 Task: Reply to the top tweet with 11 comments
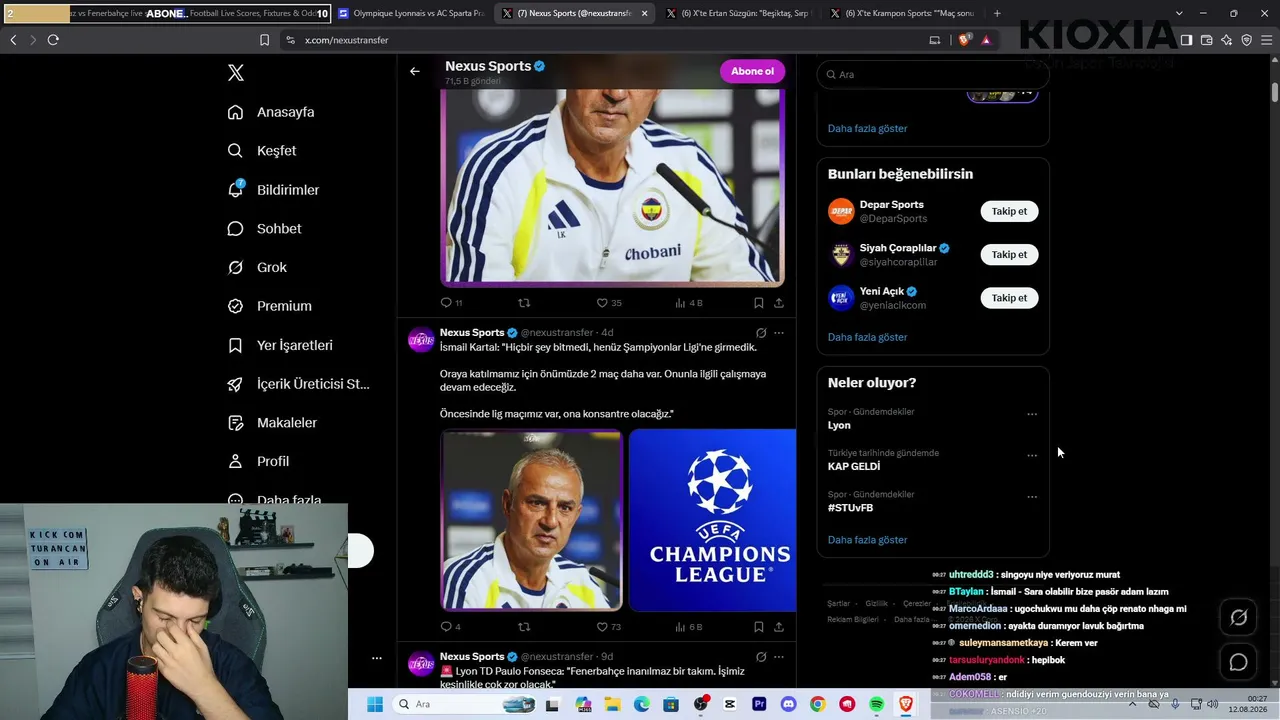[446, 303]
